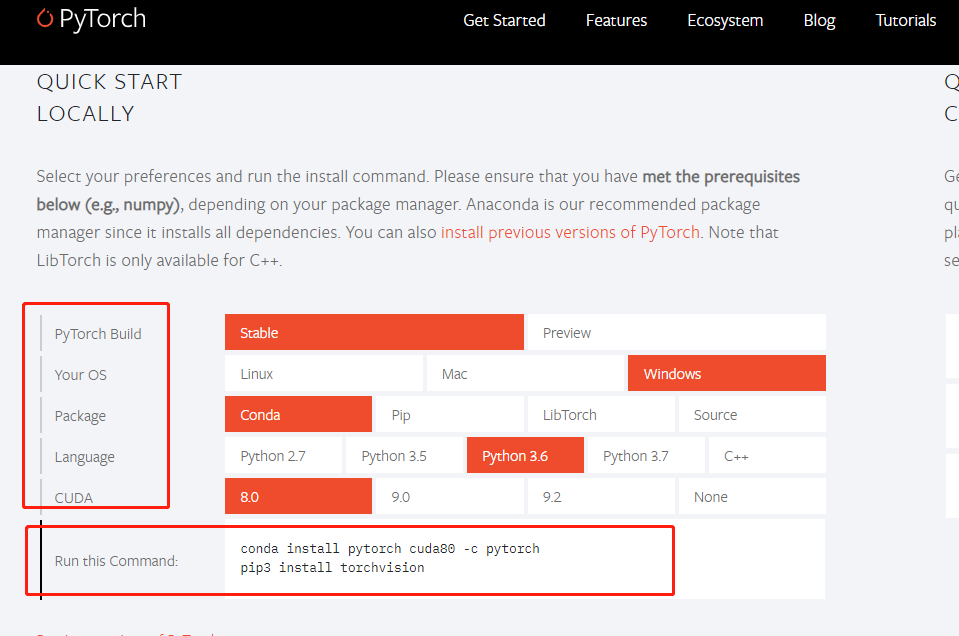Viewport: 959px width, 636px height.
Task: Select None for CUDA
Action: click(752, 497)
